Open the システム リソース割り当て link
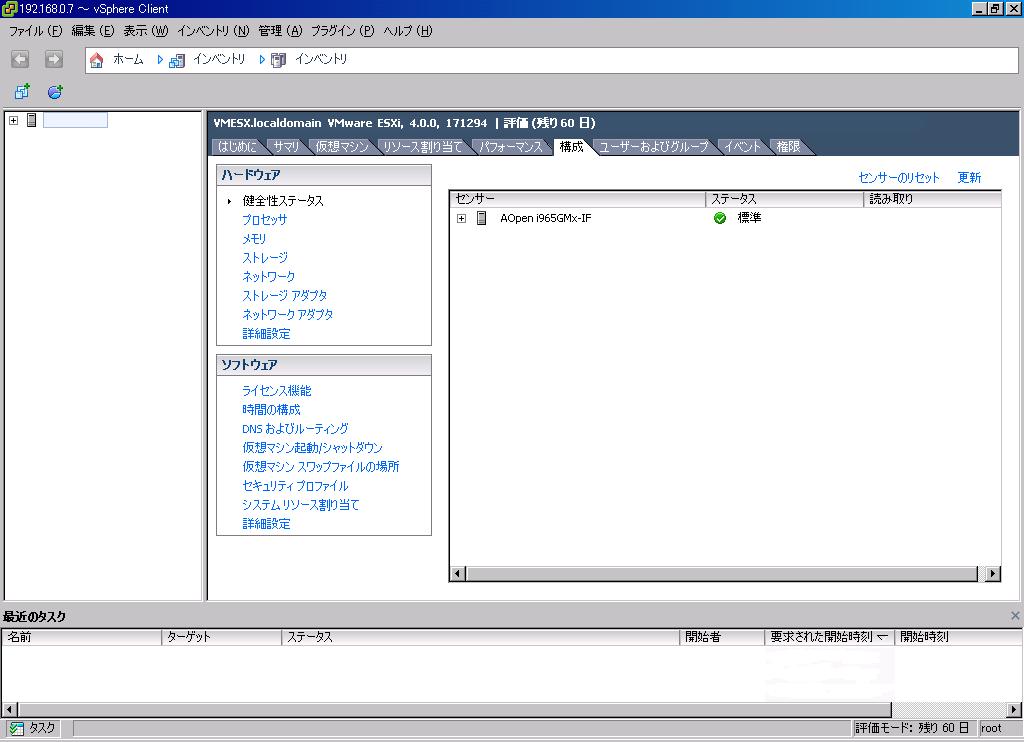The image size is (1024, 742). [301, 505]
